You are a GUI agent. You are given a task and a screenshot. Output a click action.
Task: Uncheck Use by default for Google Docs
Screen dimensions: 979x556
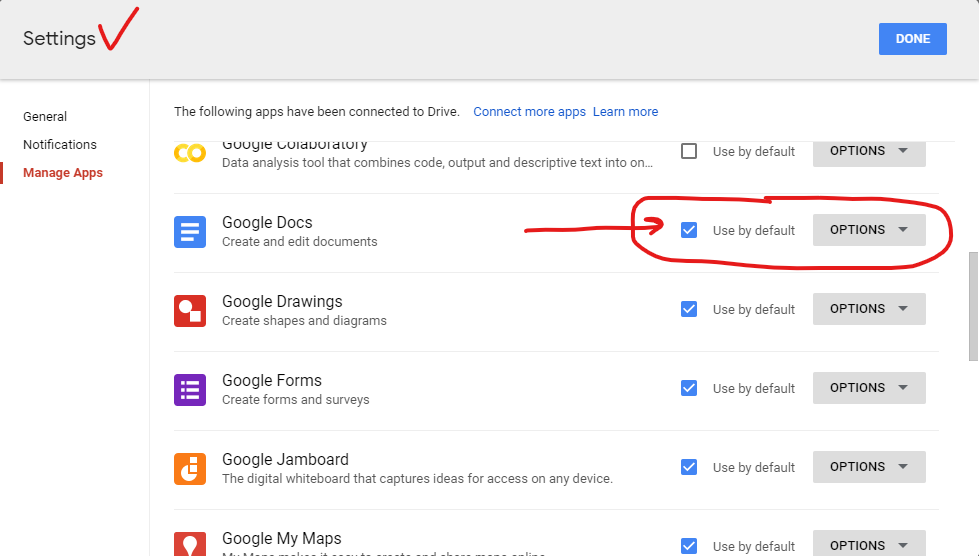click(x=689, y=230)
